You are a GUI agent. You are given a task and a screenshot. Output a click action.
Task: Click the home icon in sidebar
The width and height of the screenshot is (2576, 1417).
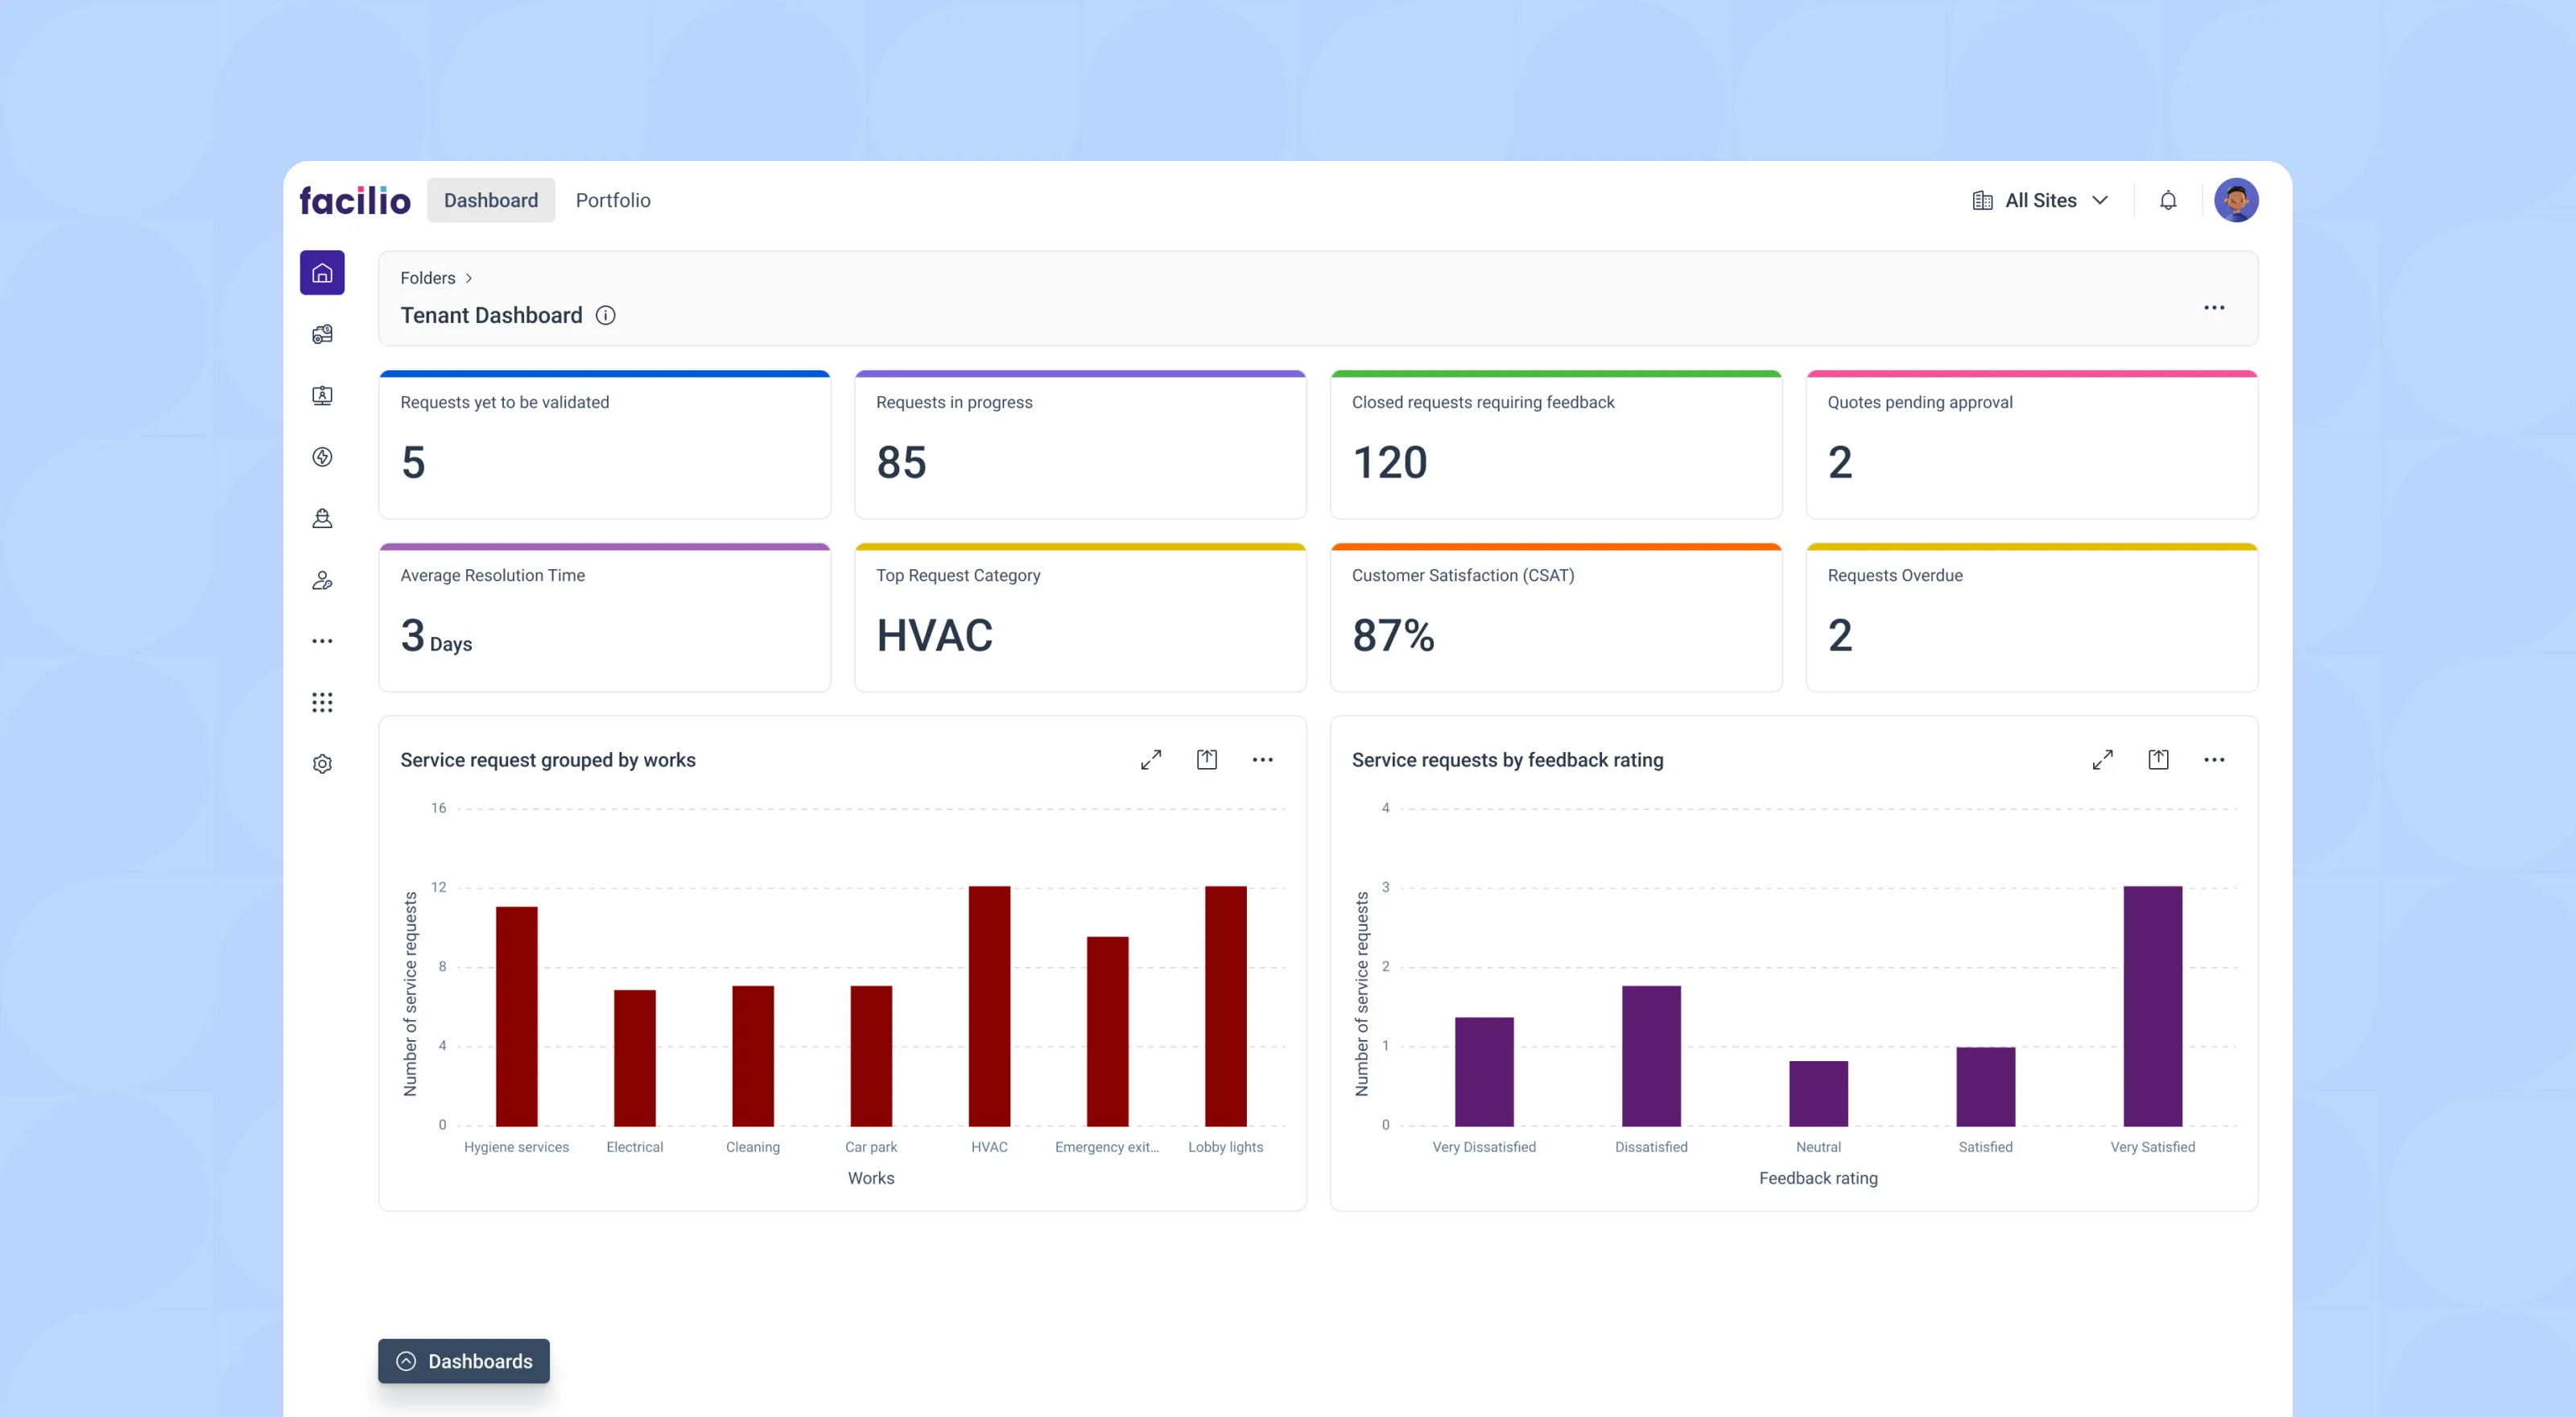click(322, 273)
